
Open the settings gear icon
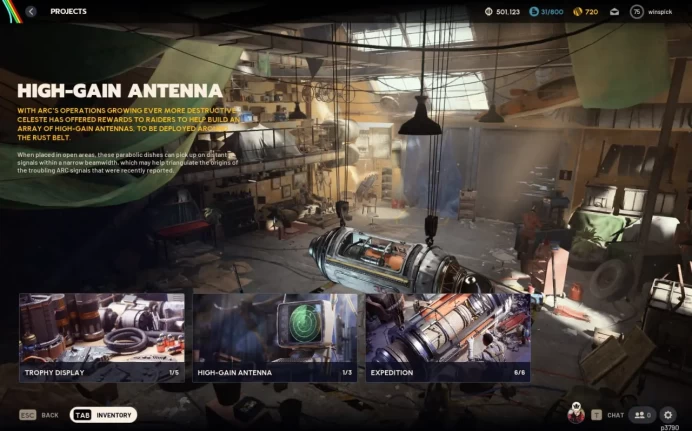(x=668, y=415)
